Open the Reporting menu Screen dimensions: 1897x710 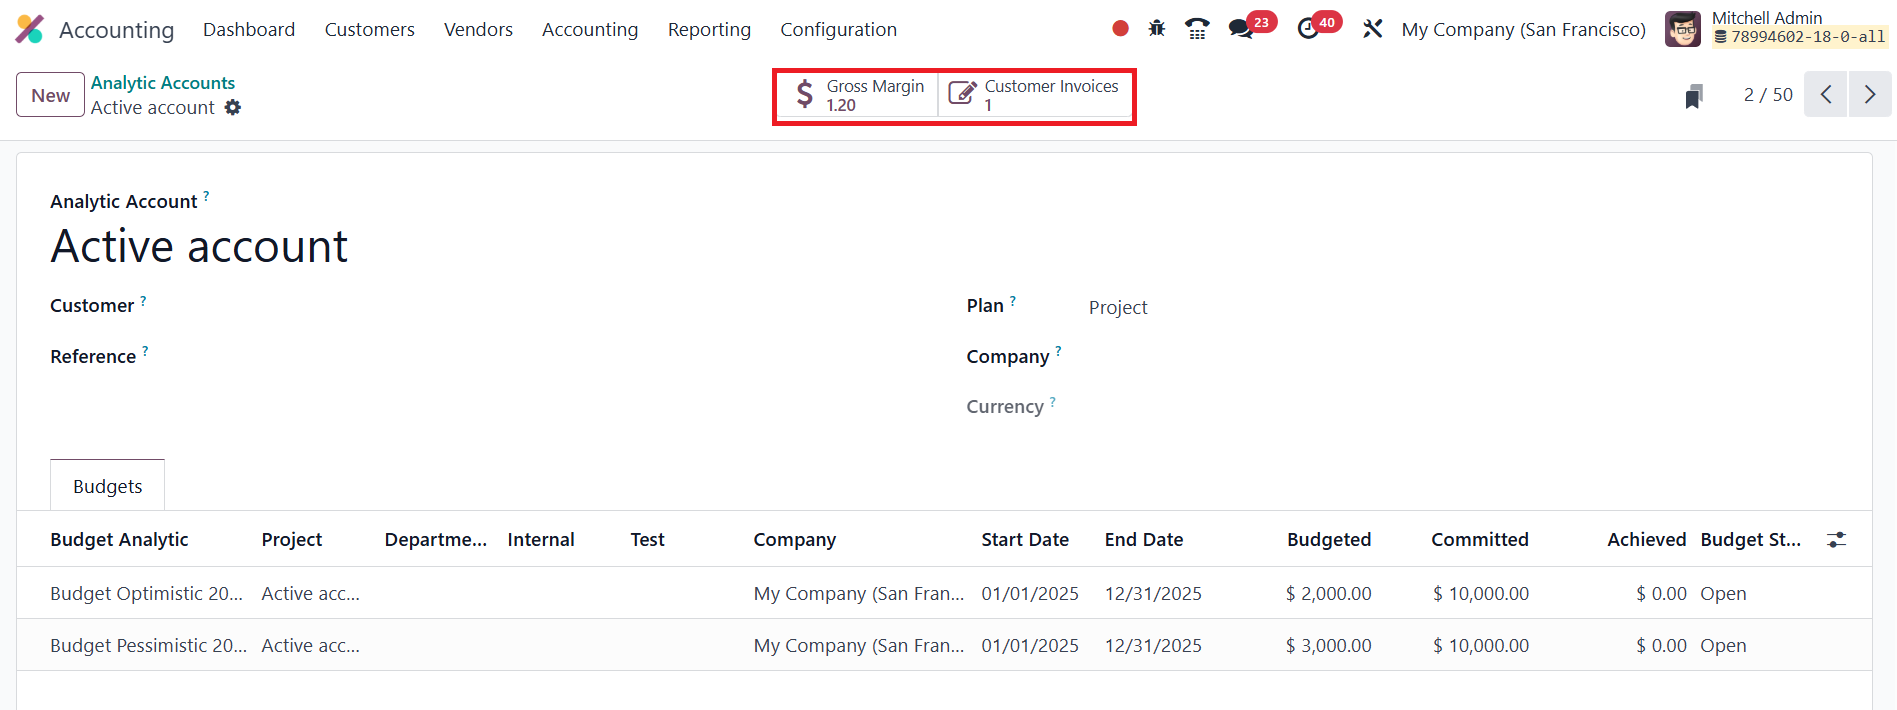pyautogui.click(x=709, y=30)
